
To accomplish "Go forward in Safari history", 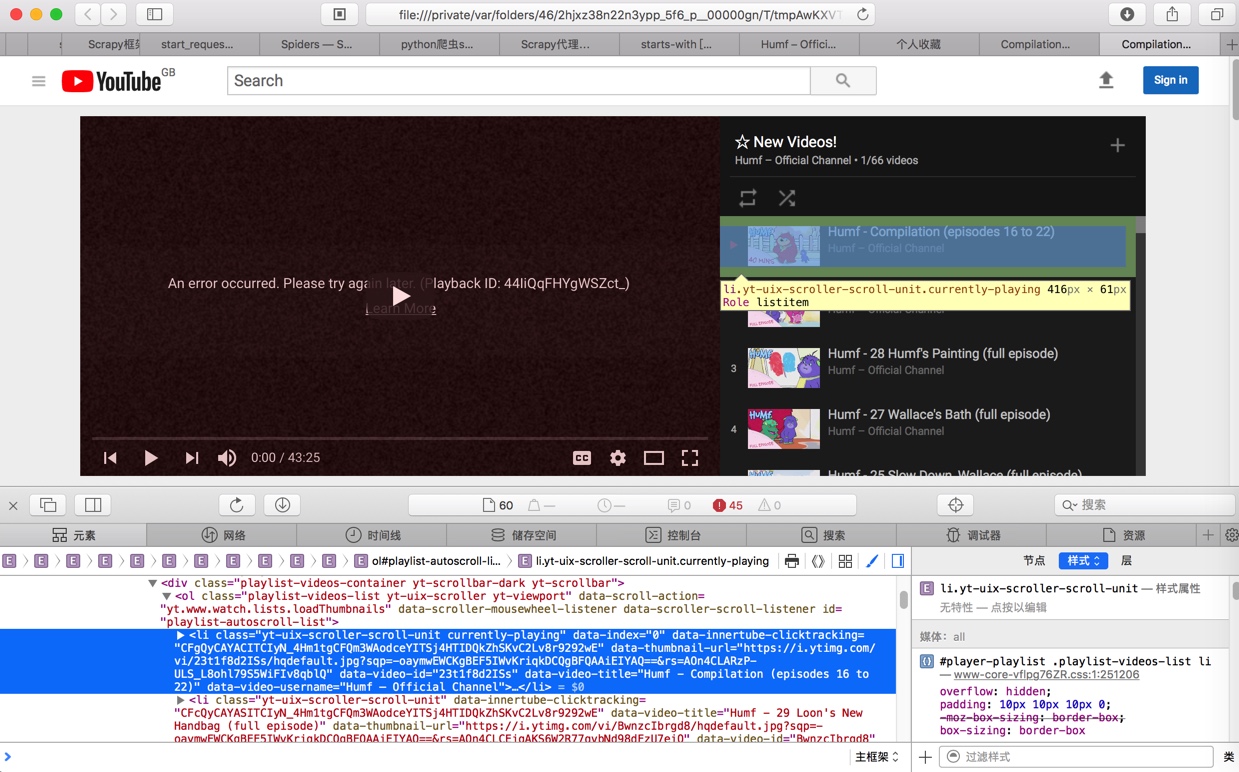I will click(114, 14).
